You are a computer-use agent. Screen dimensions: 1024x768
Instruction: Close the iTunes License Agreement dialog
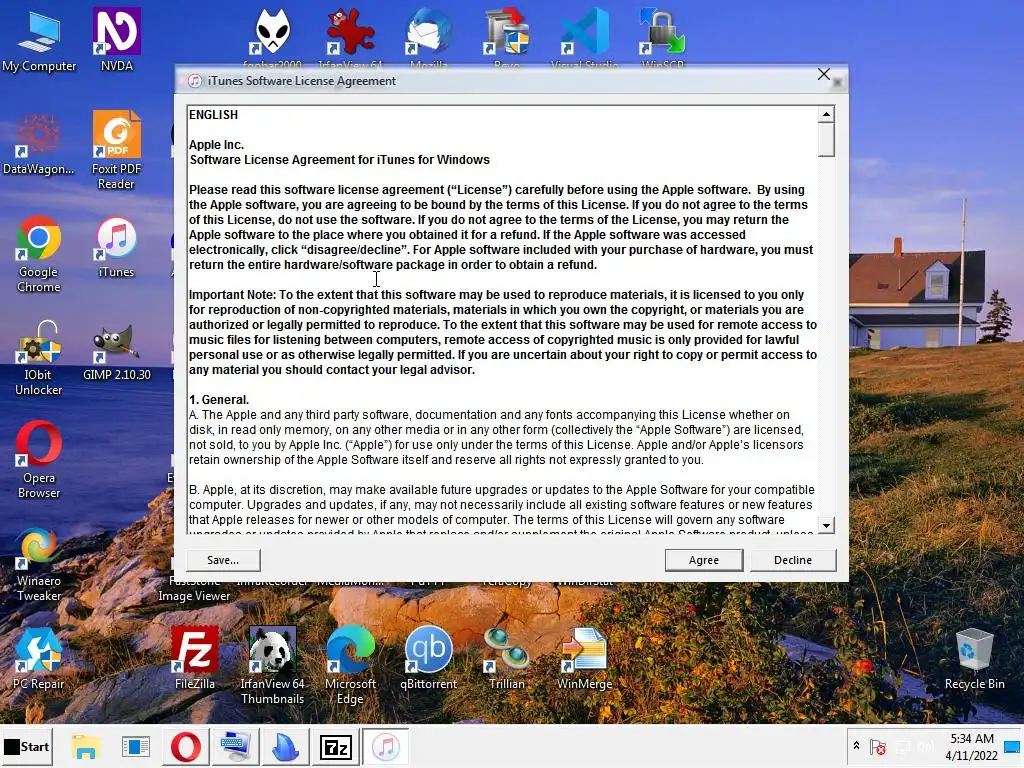coord(824,74)
